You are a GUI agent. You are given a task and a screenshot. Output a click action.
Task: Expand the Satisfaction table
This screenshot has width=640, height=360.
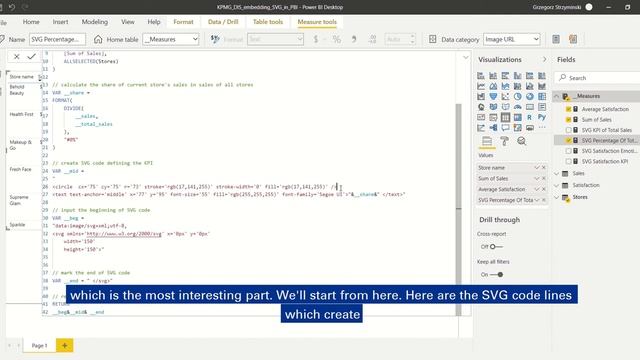pos(556,185)
